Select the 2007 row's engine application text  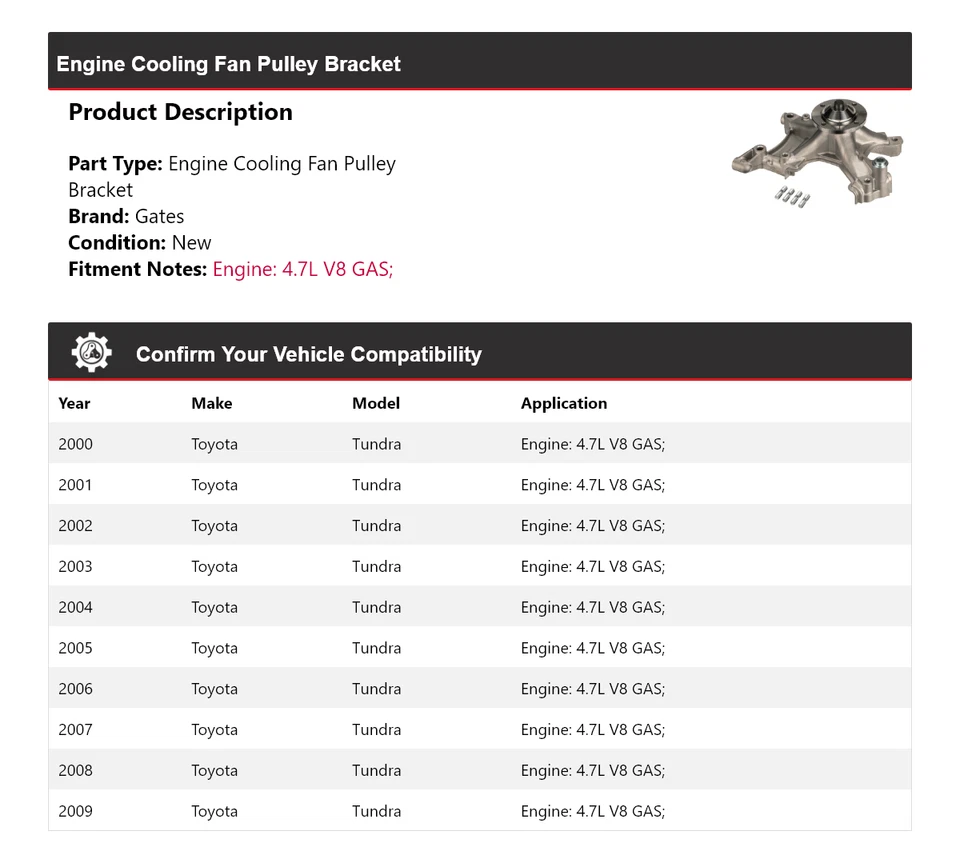point(592,730)
